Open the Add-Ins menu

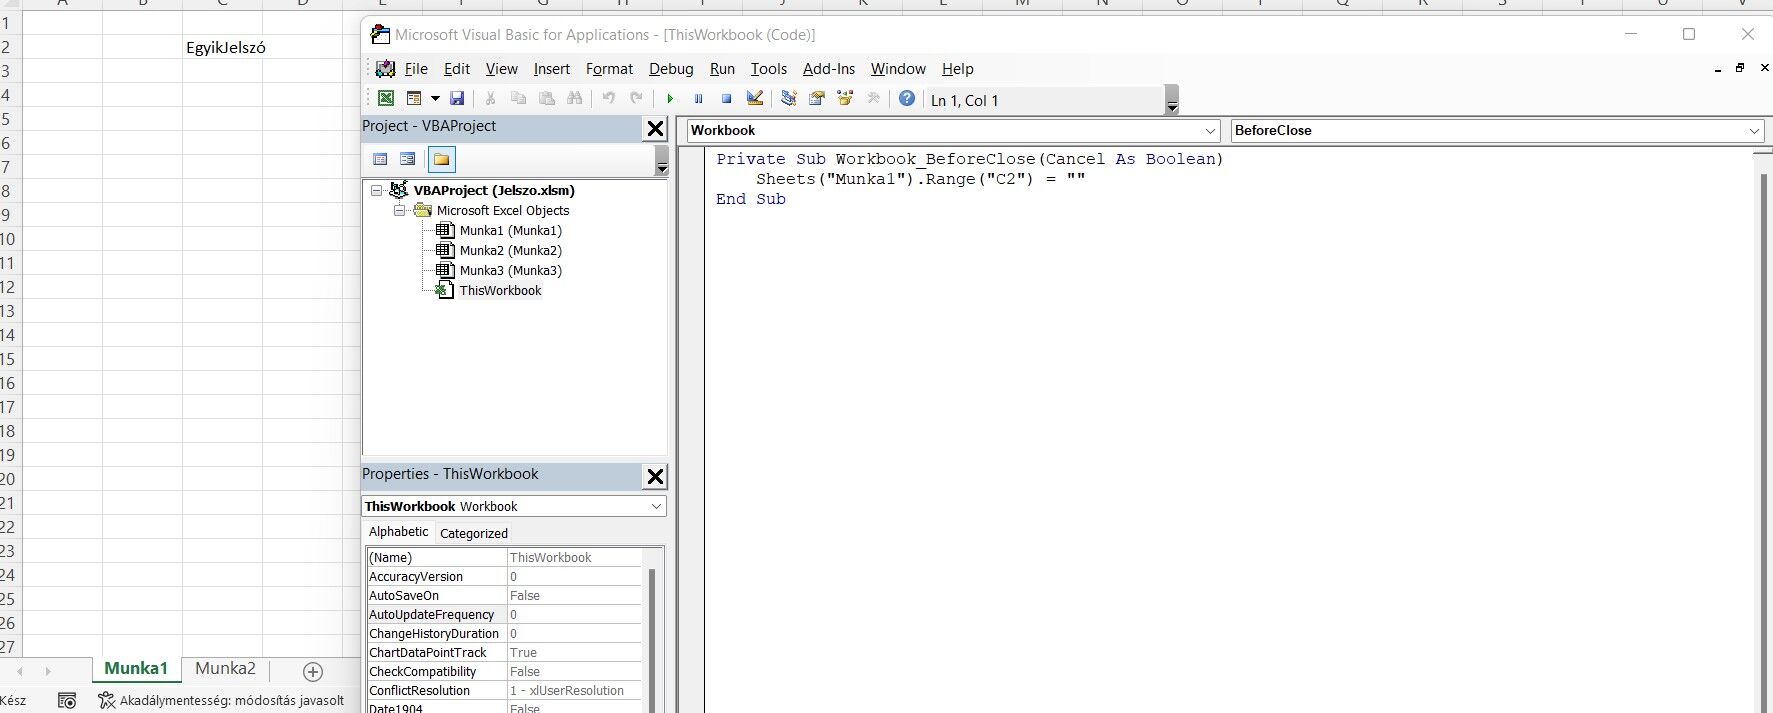(x=829, y=69)
